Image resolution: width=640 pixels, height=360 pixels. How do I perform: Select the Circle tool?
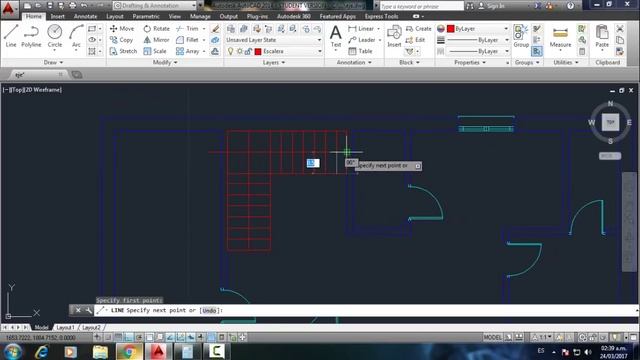[x=55, y=36]
